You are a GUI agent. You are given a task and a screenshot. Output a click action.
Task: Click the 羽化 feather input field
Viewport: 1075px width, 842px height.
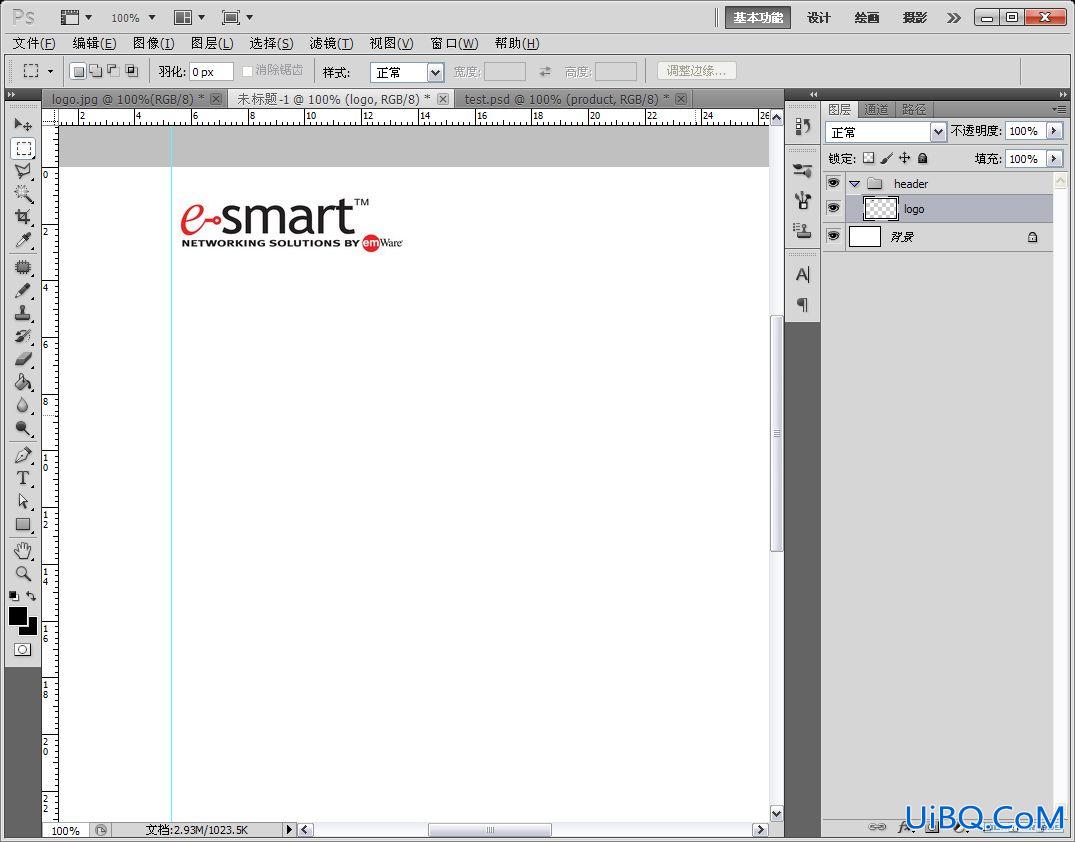pyautogui.click(x=211, y=71)
